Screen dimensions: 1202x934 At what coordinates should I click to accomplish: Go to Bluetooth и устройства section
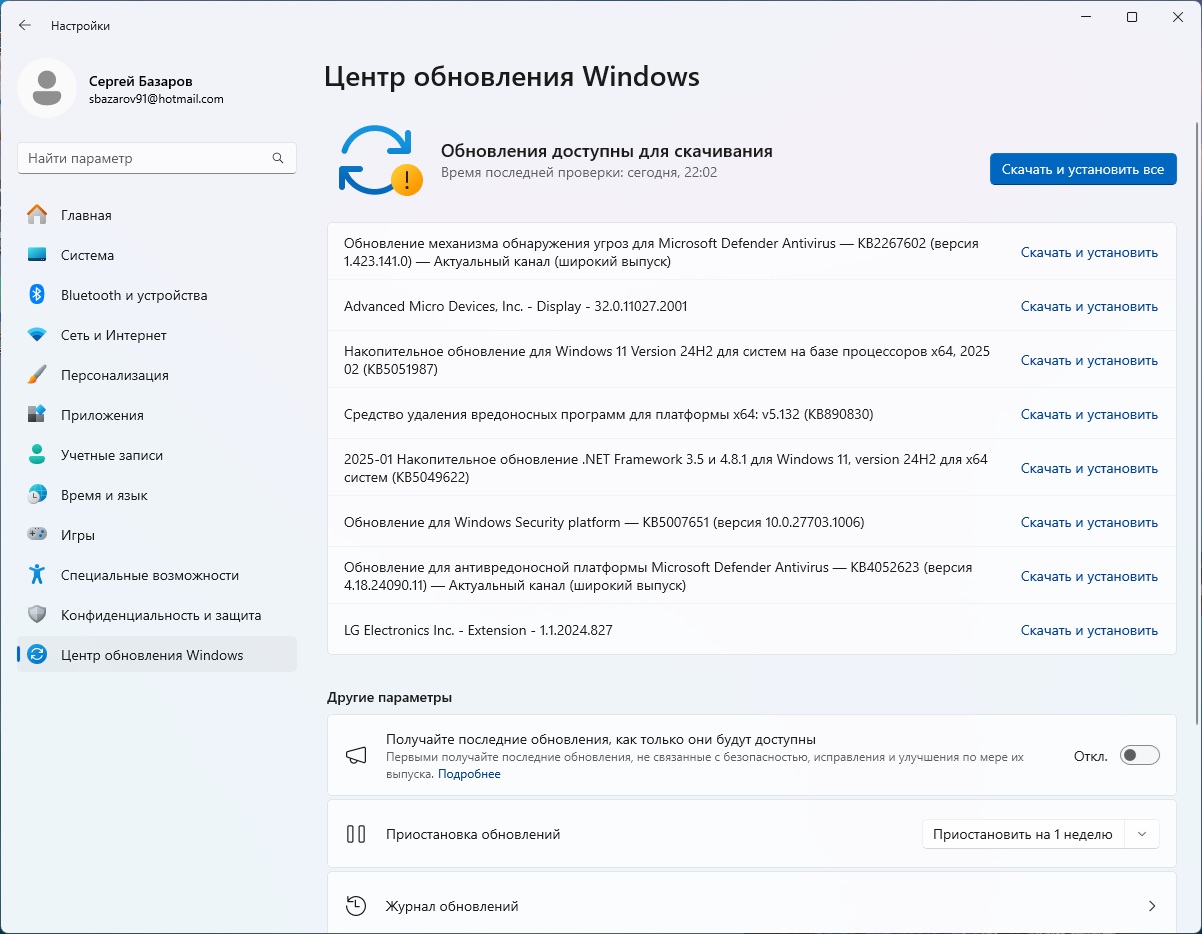coord(157,295)
